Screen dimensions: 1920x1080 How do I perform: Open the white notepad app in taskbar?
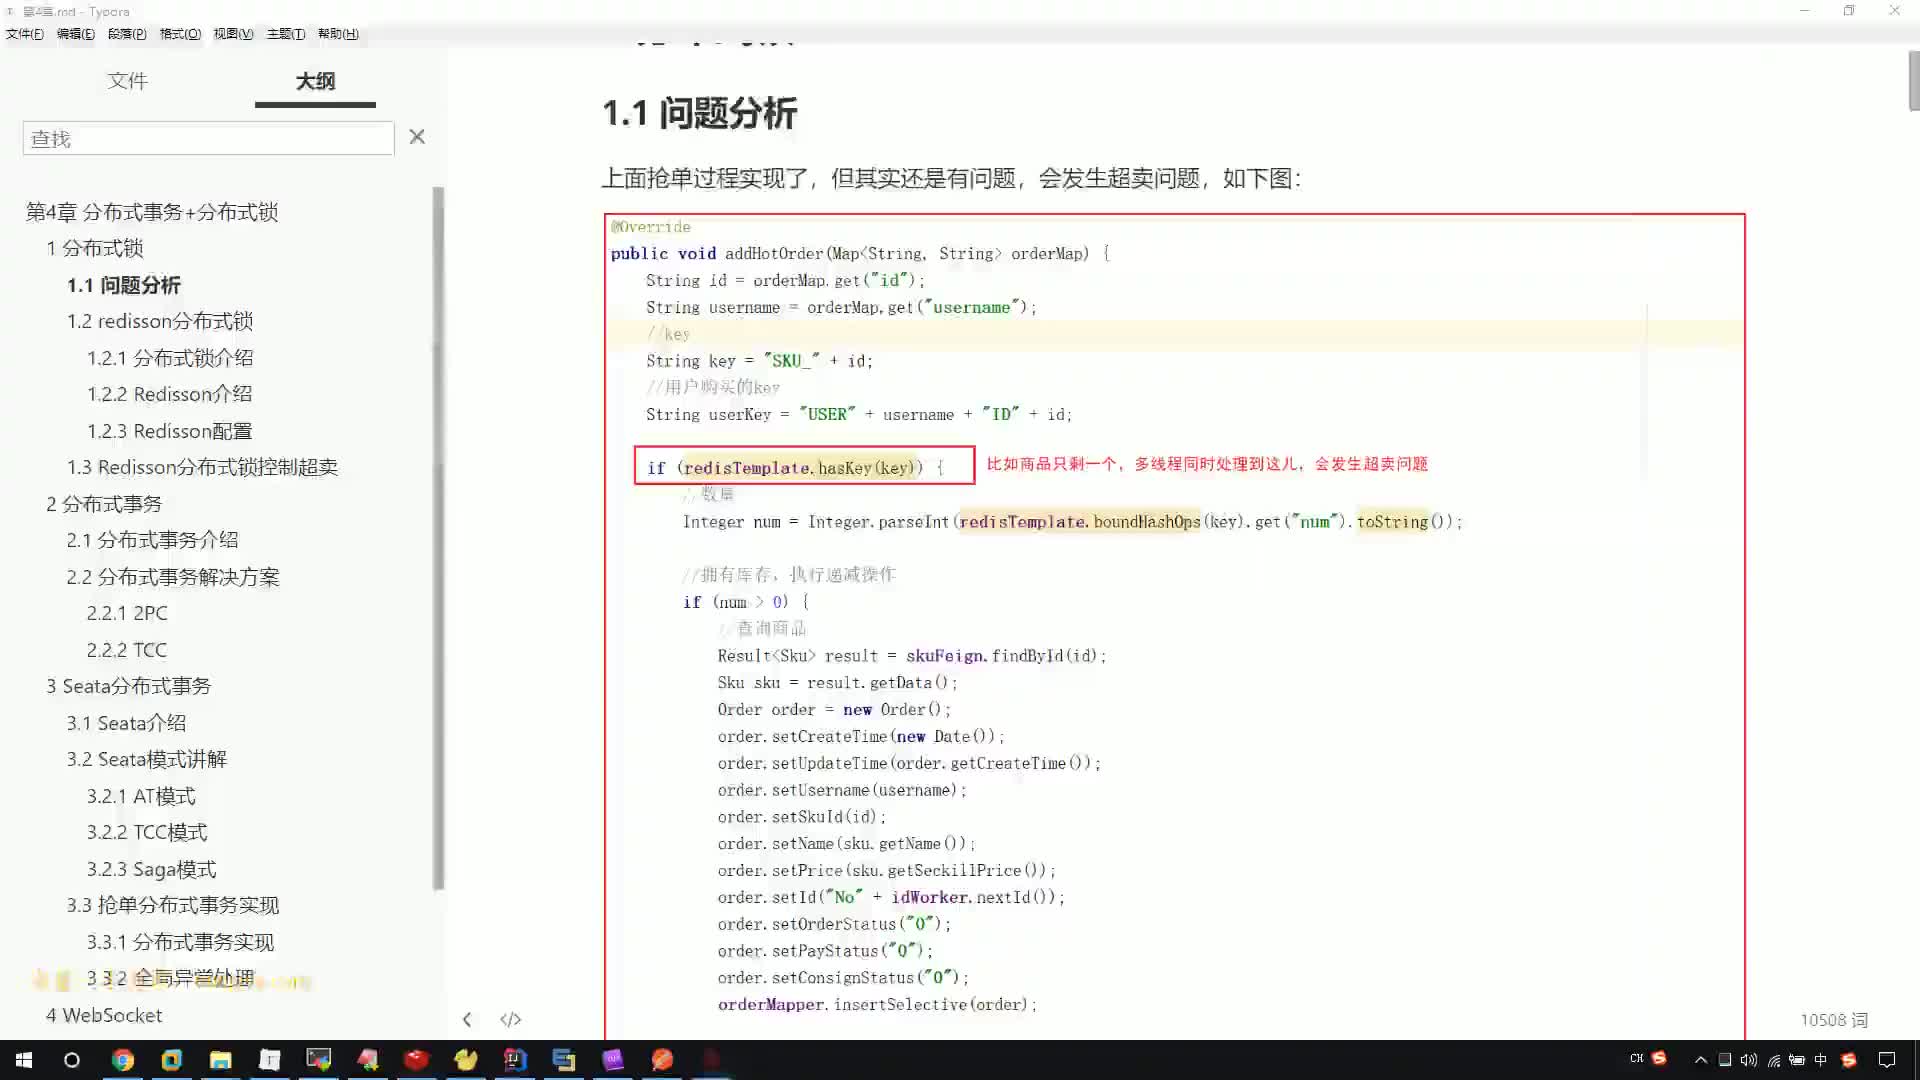pos(269,1060)
